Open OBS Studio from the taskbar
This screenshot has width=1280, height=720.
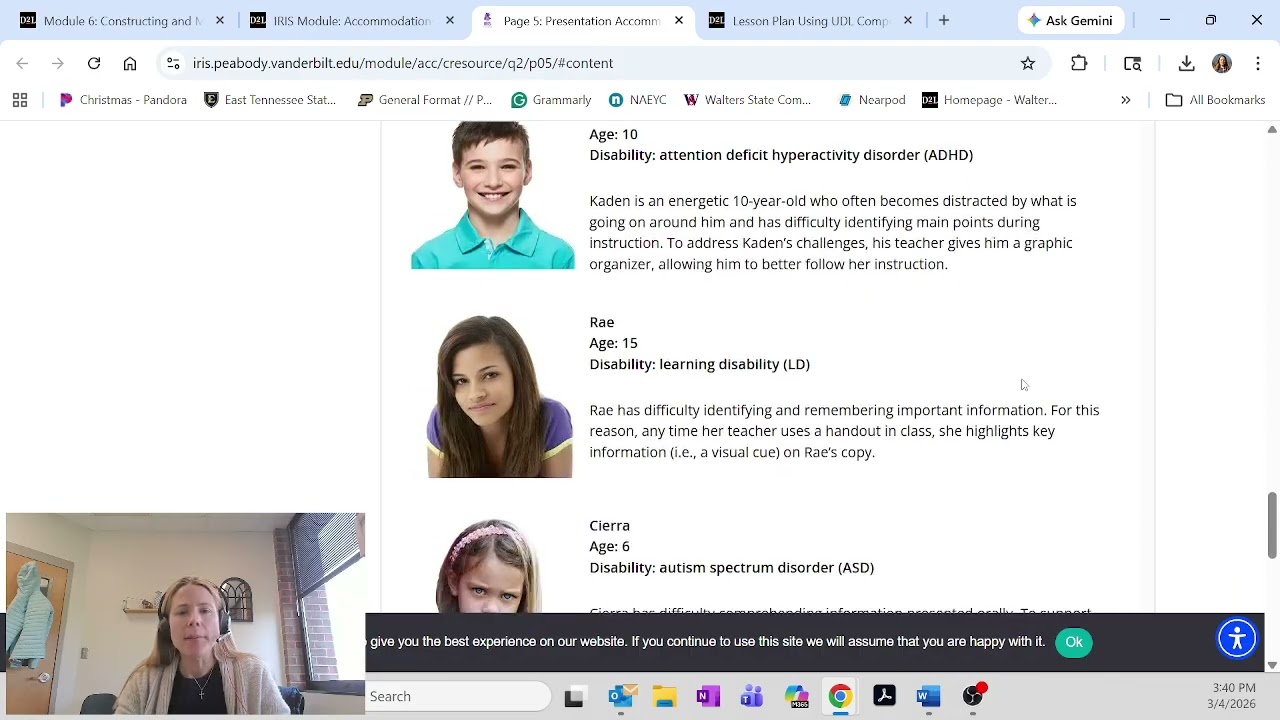coord(973,696)
